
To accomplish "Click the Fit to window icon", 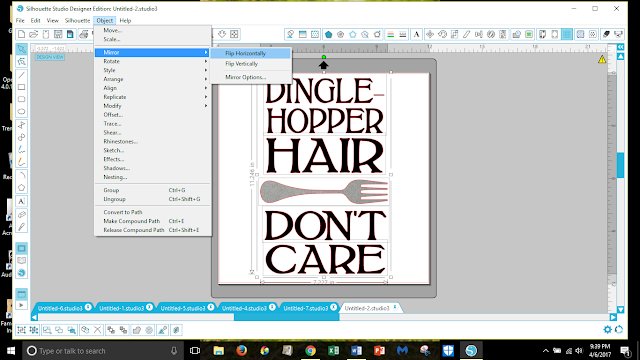I will click(x=234, y=34).
